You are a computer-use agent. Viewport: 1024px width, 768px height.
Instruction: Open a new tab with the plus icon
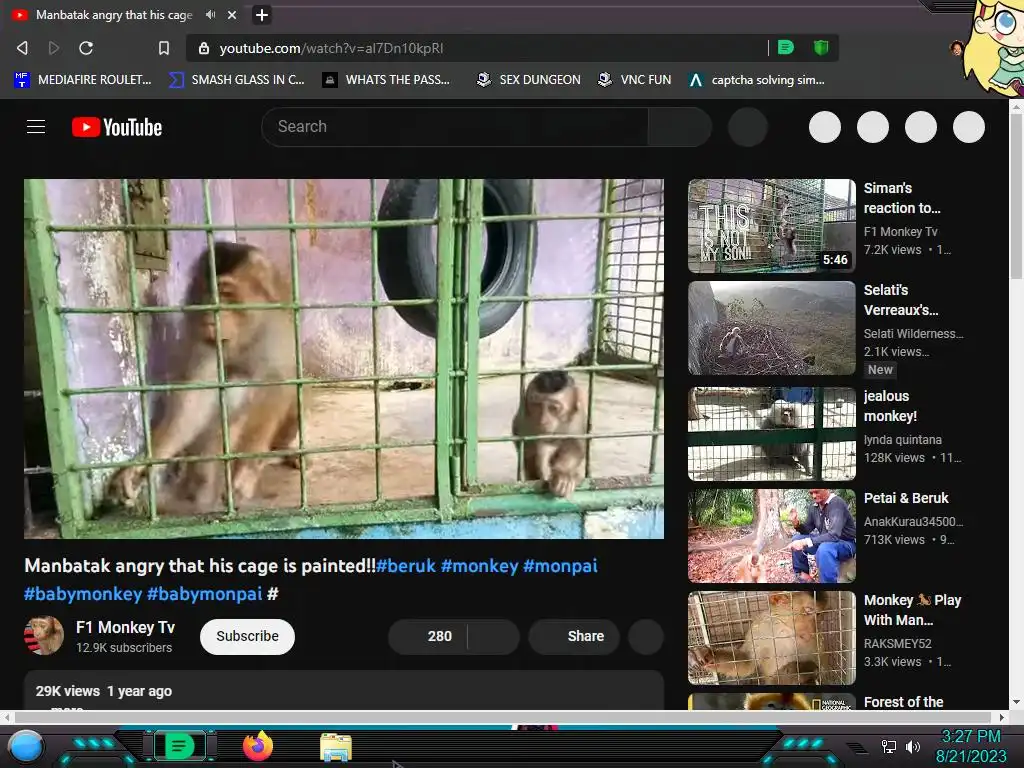pos(261,14)
